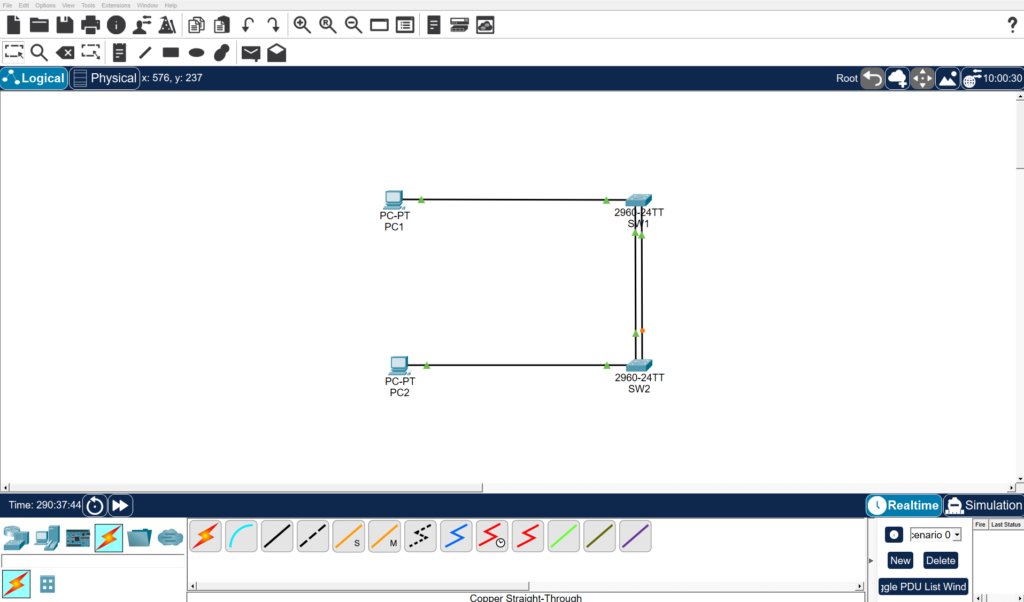Screen dimensions: 1024x602
Task: Open the Extensions menu
Action: (x=116, y=4)
